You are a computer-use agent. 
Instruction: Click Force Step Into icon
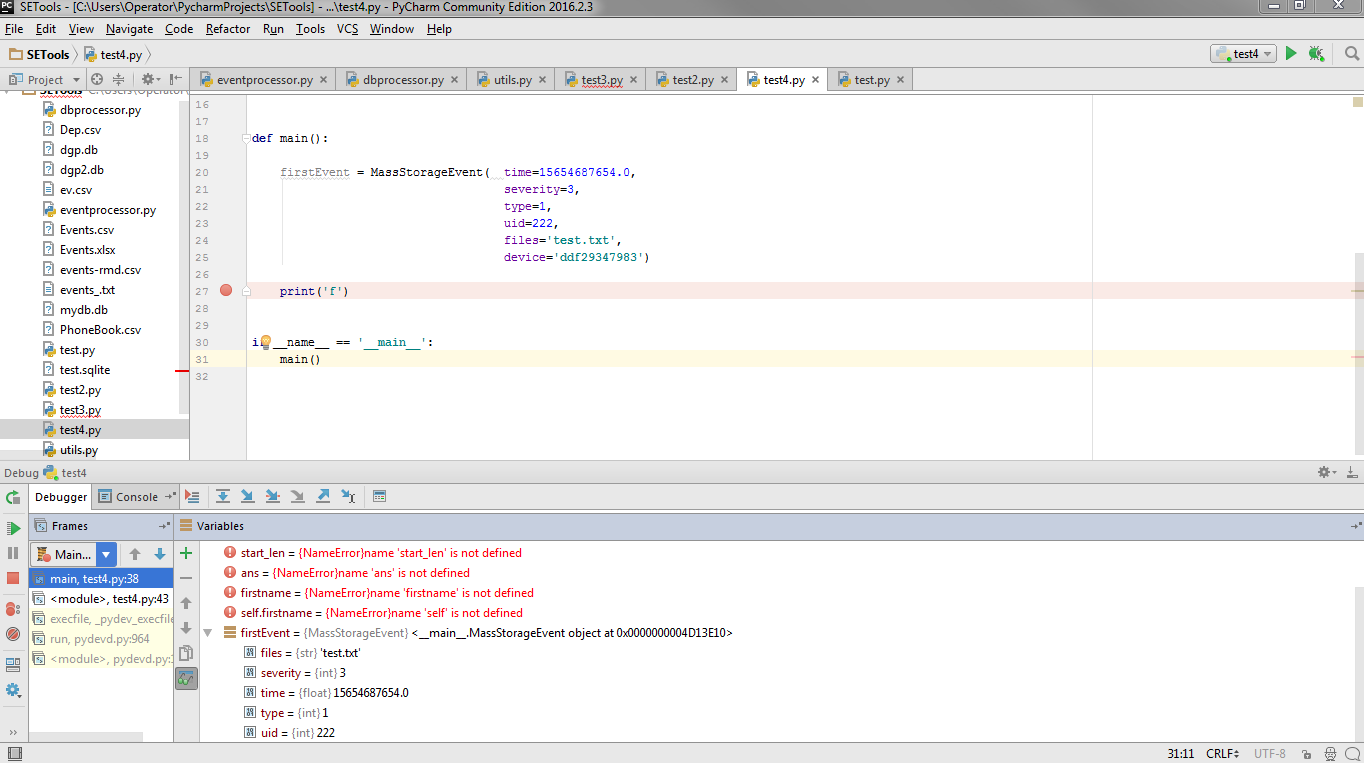tap(297, 496)
